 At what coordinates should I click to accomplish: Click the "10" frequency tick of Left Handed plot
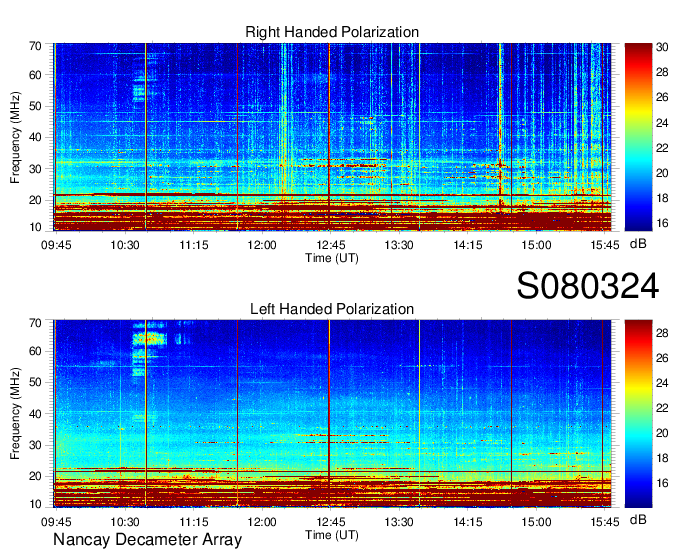click(35, 504)
